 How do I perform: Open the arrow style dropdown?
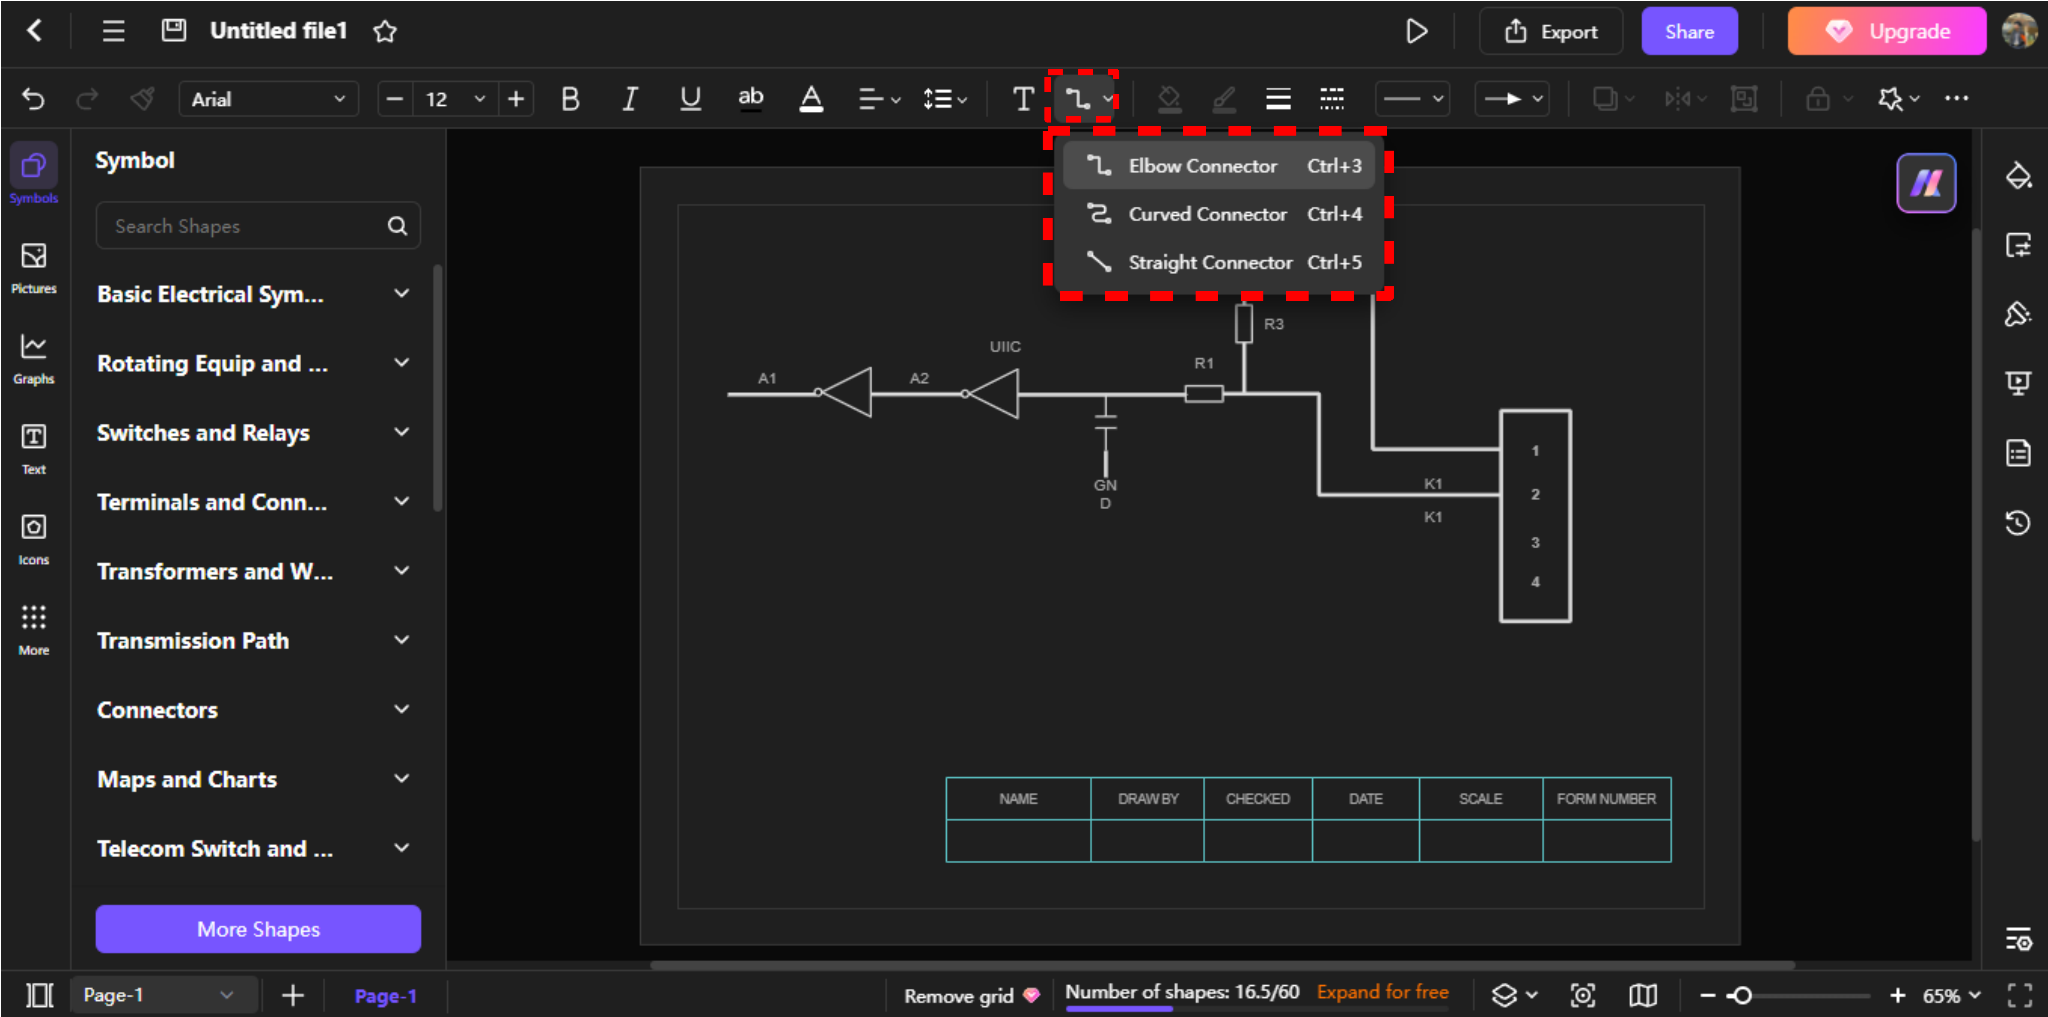1512,99
